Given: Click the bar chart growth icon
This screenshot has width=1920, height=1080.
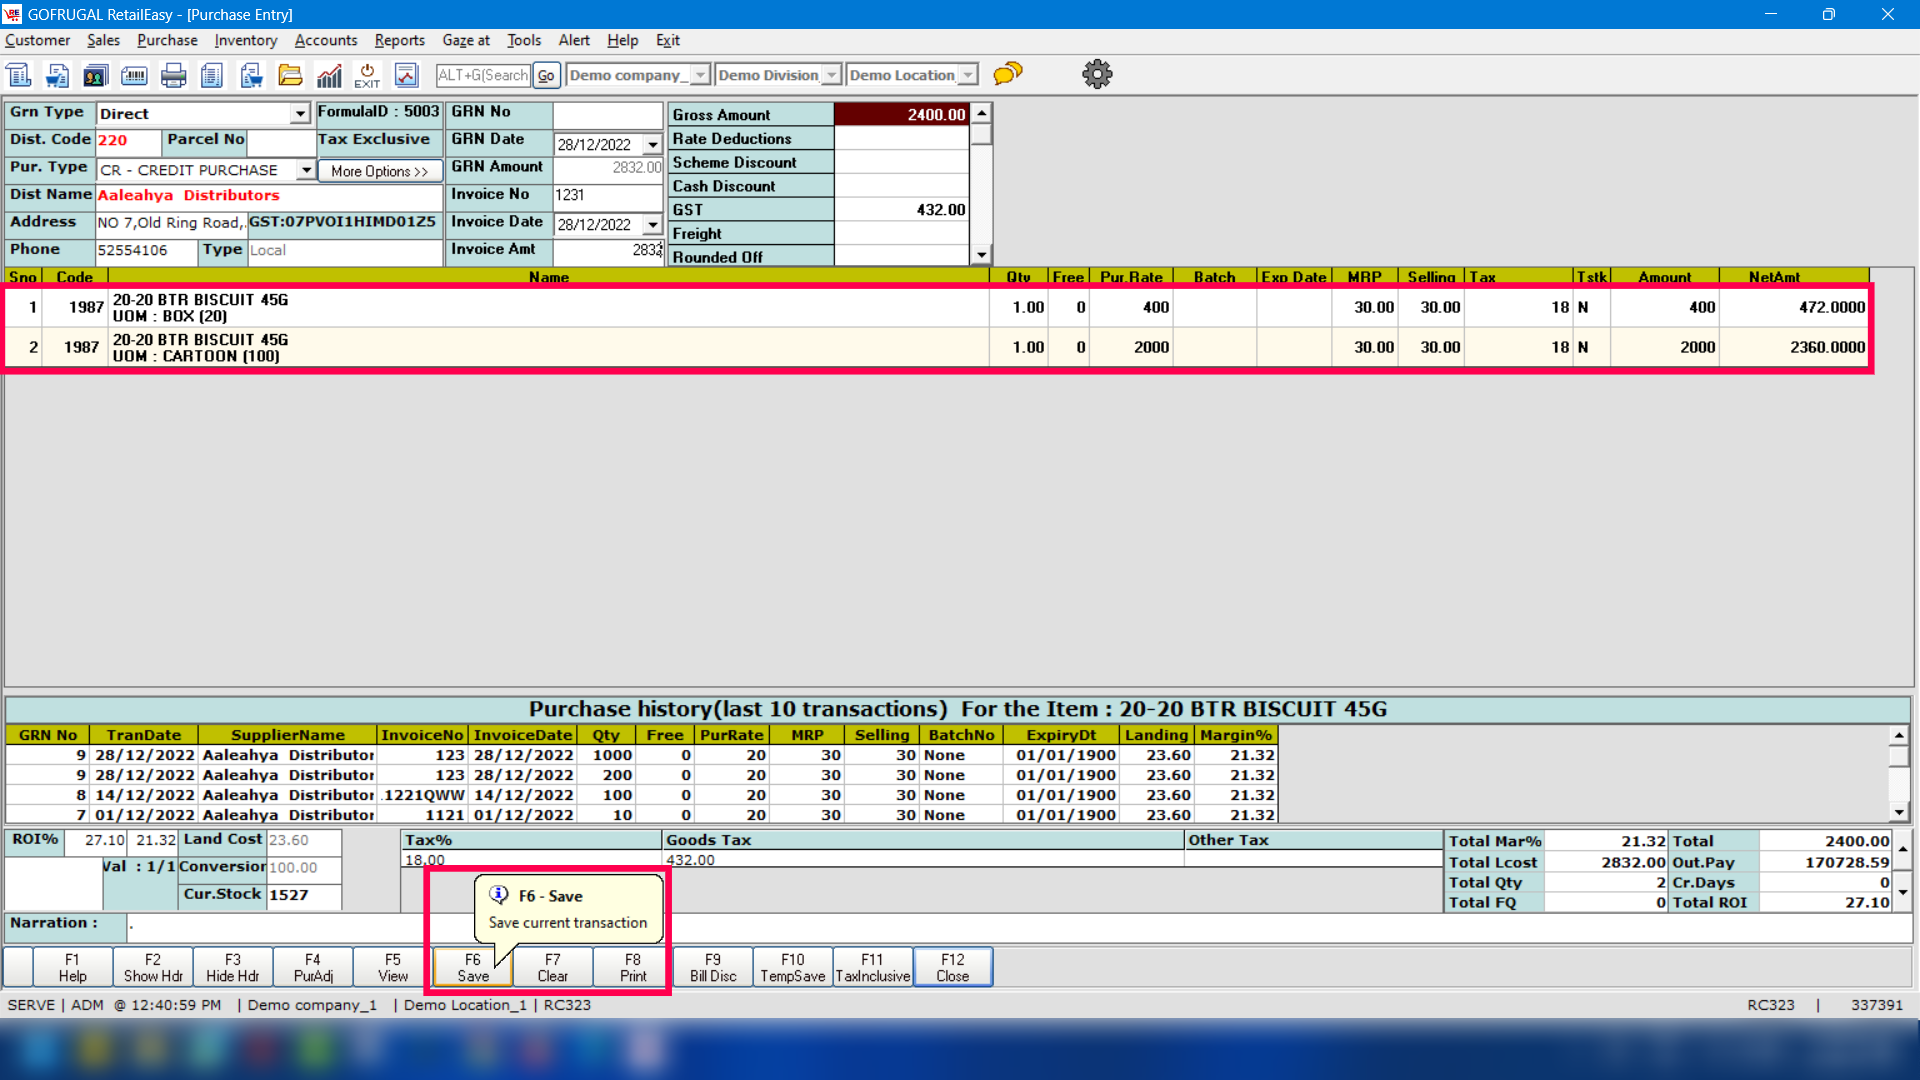Looking at the screenshot, I should tap(329, 75).
